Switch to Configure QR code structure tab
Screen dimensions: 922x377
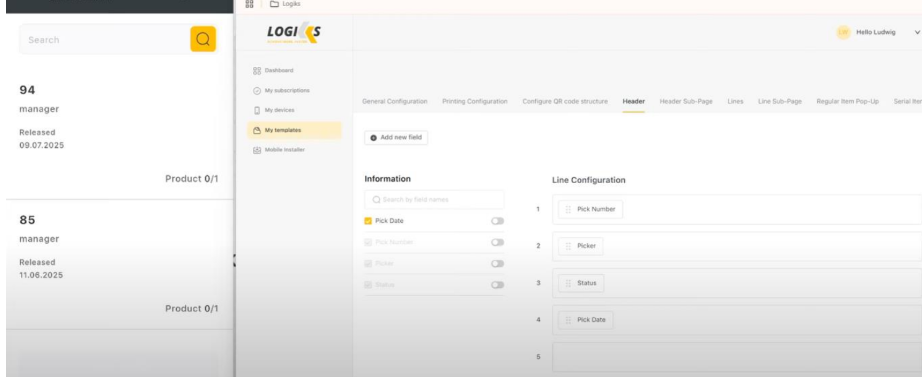565,102
